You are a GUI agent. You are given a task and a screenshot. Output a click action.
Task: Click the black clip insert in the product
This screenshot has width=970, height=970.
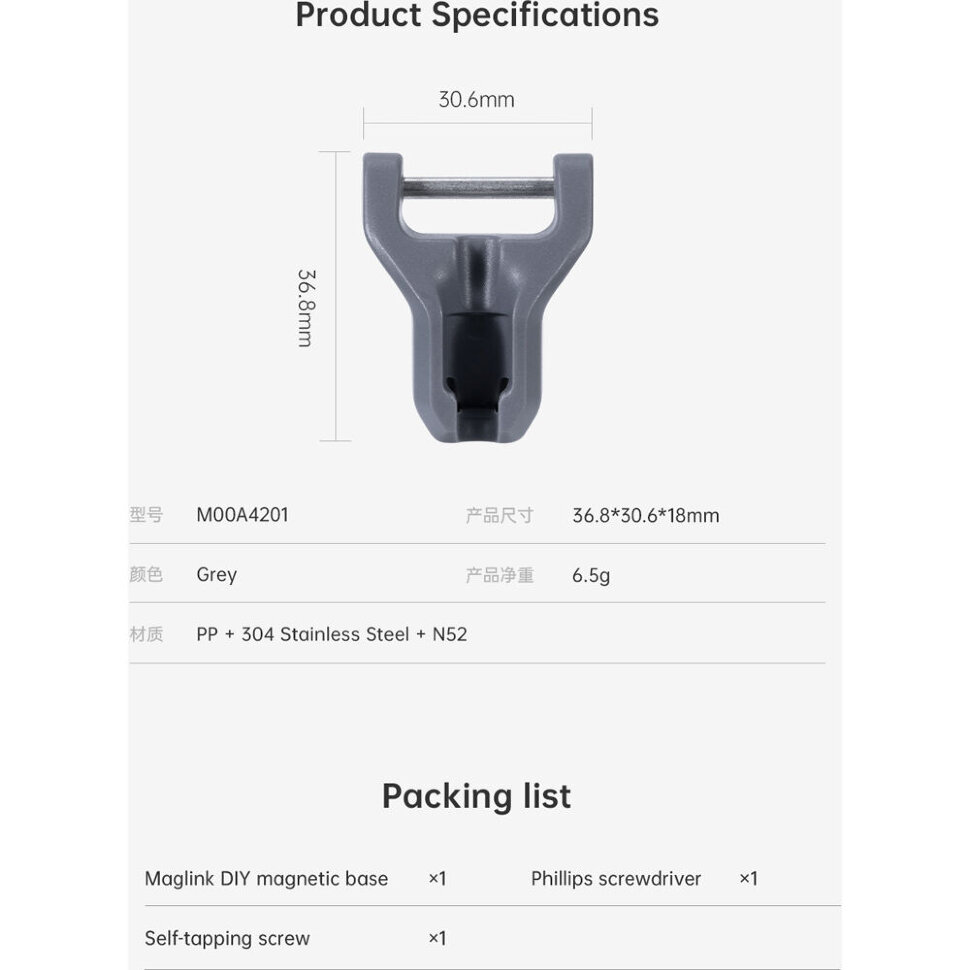click(x=476, y=372)
